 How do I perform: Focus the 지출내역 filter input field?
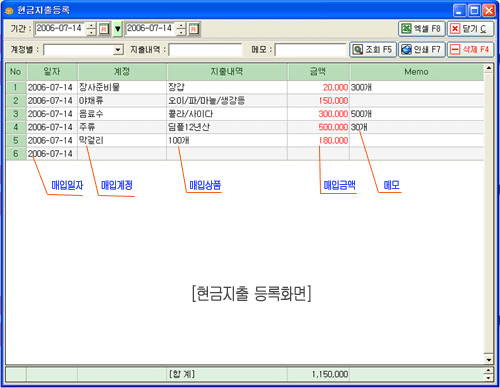tap(205, 50)
